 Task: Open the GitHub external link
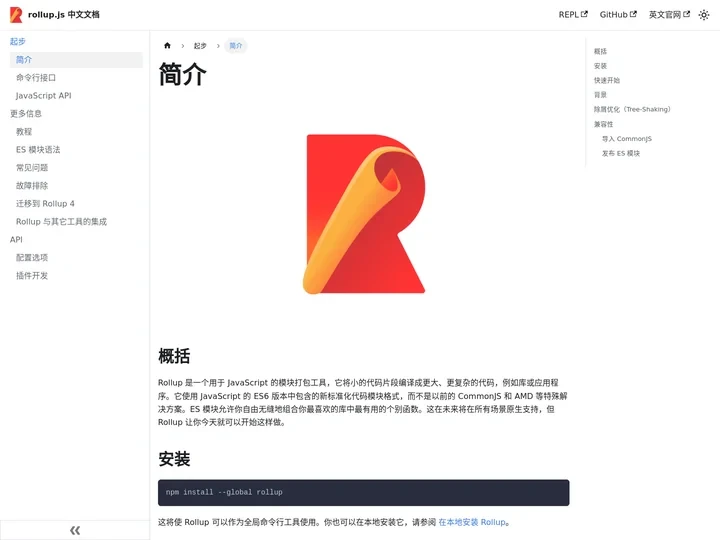click(x=618, y=15)
